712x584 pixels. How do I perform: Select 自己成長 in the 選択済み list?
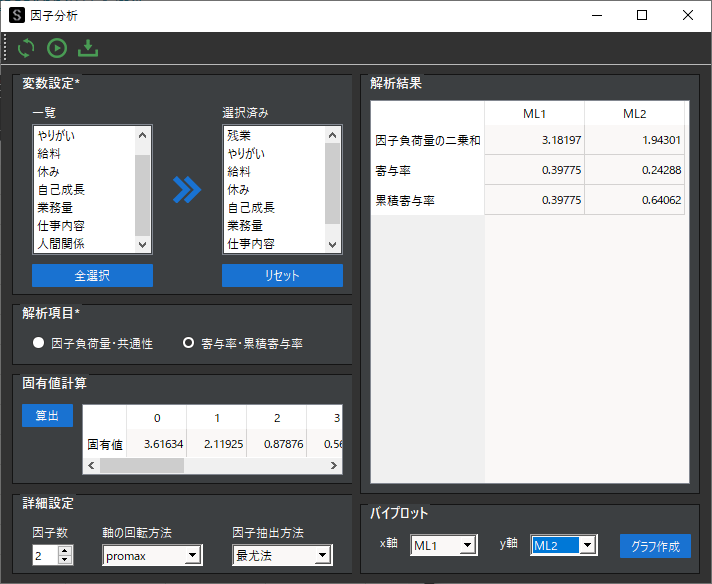point(275,208)
